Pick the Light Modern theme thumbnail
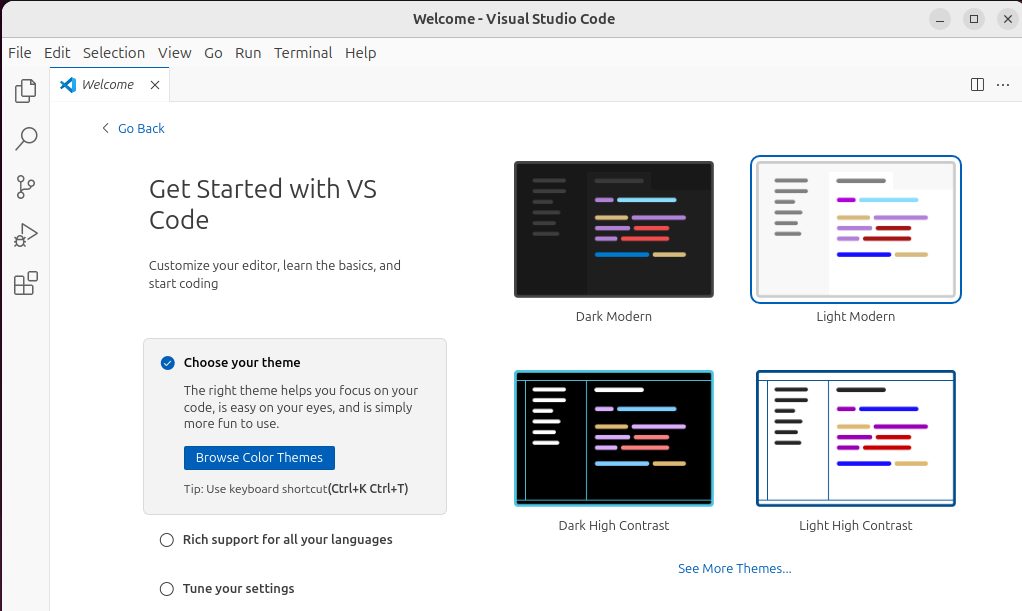Viewport: 1022px width, 611px height. pos(856,230)
